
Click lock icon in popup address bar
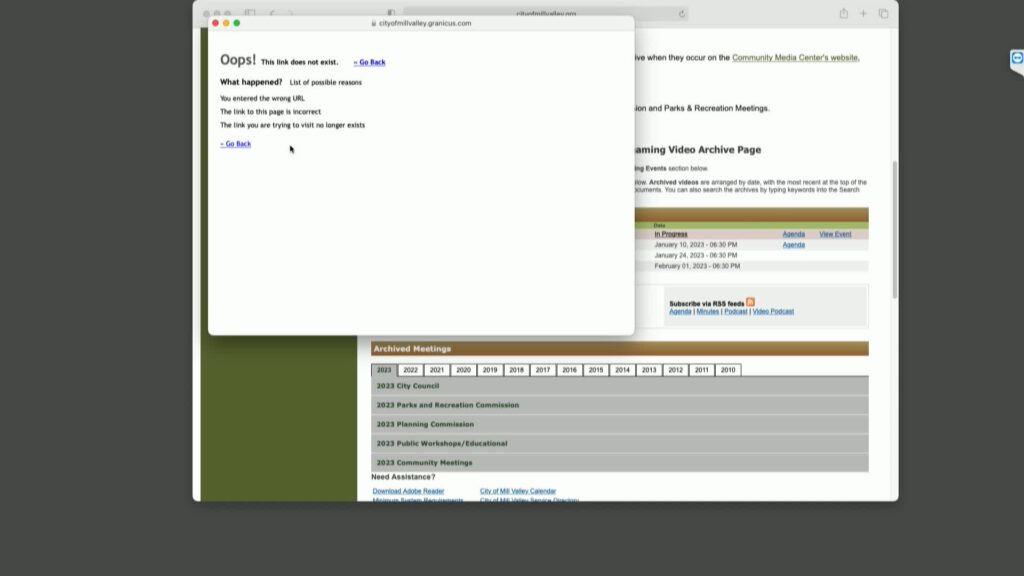click(374, 24)
